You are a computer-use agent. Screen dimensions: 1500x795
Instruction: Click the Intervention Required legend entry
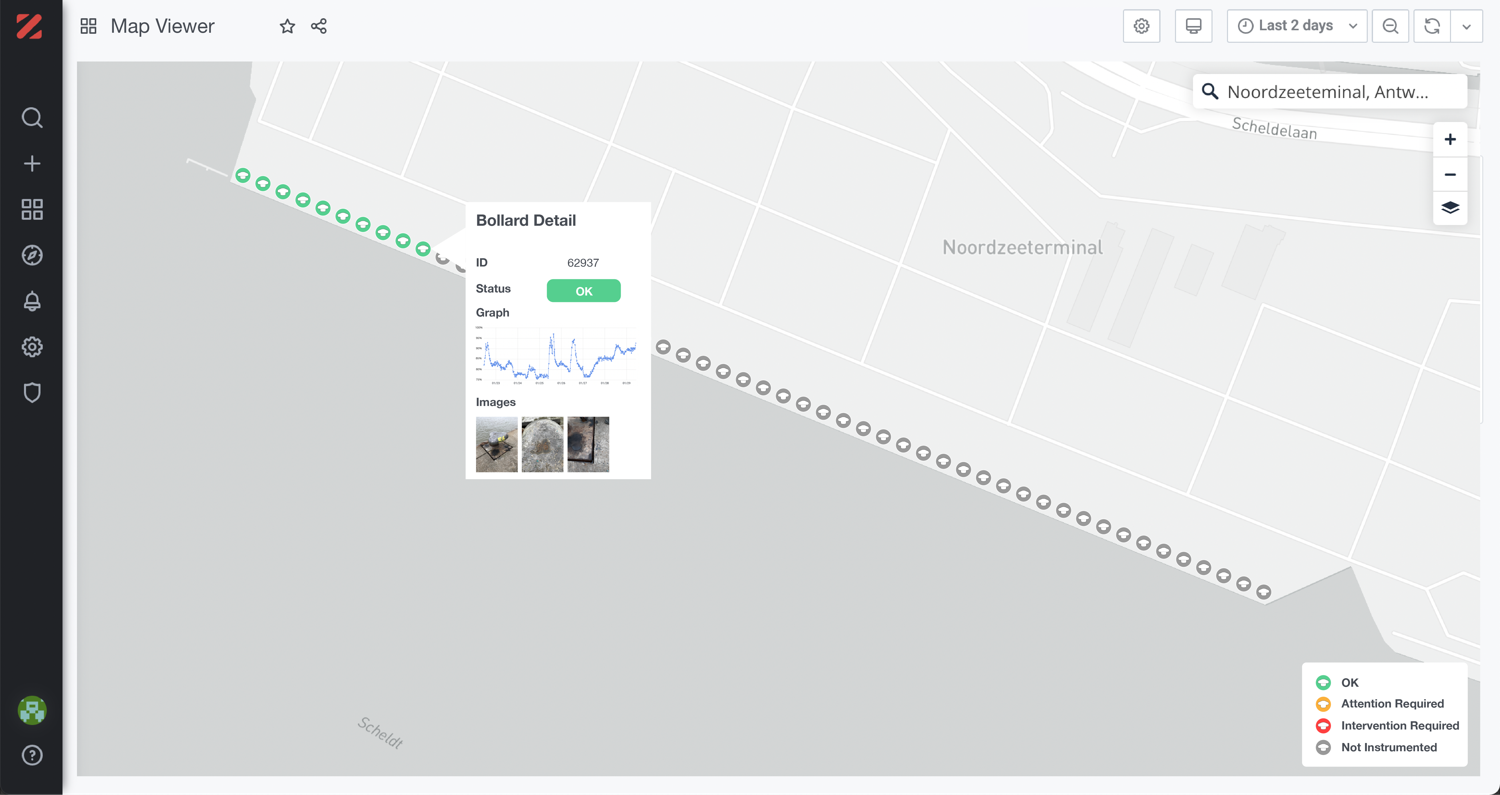[1400, 726]
